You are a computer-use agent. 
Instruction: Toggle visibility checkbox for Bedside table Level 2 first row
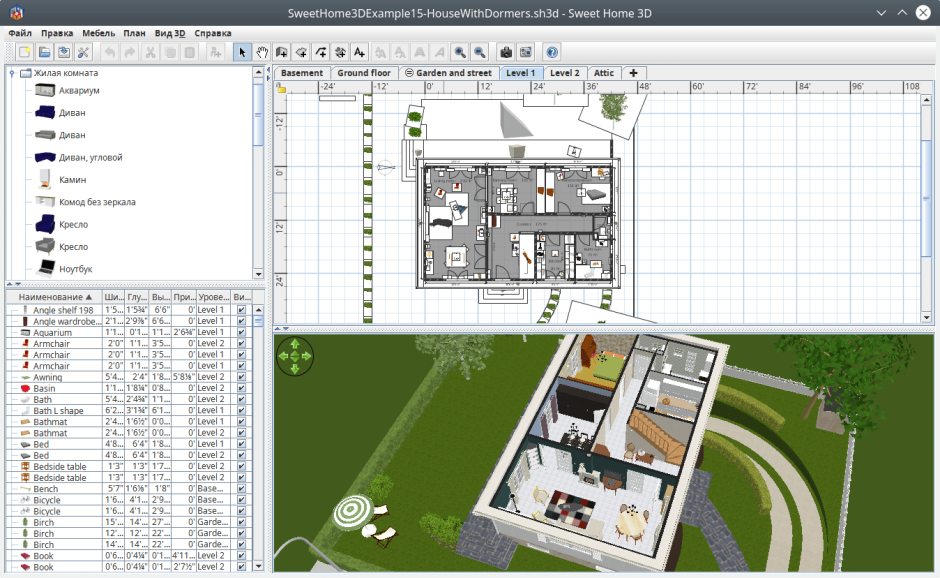pos(241,466)
